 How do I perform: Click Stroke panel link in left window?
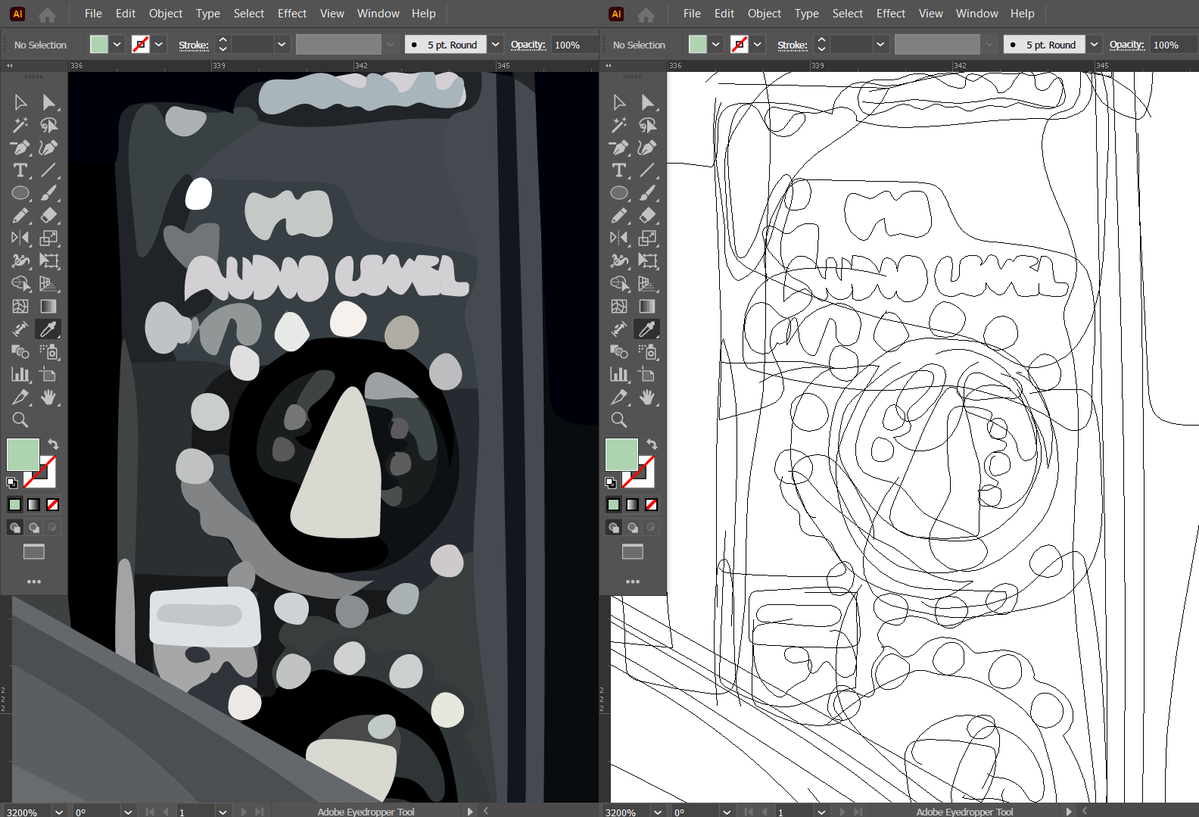tap(193, 45)
